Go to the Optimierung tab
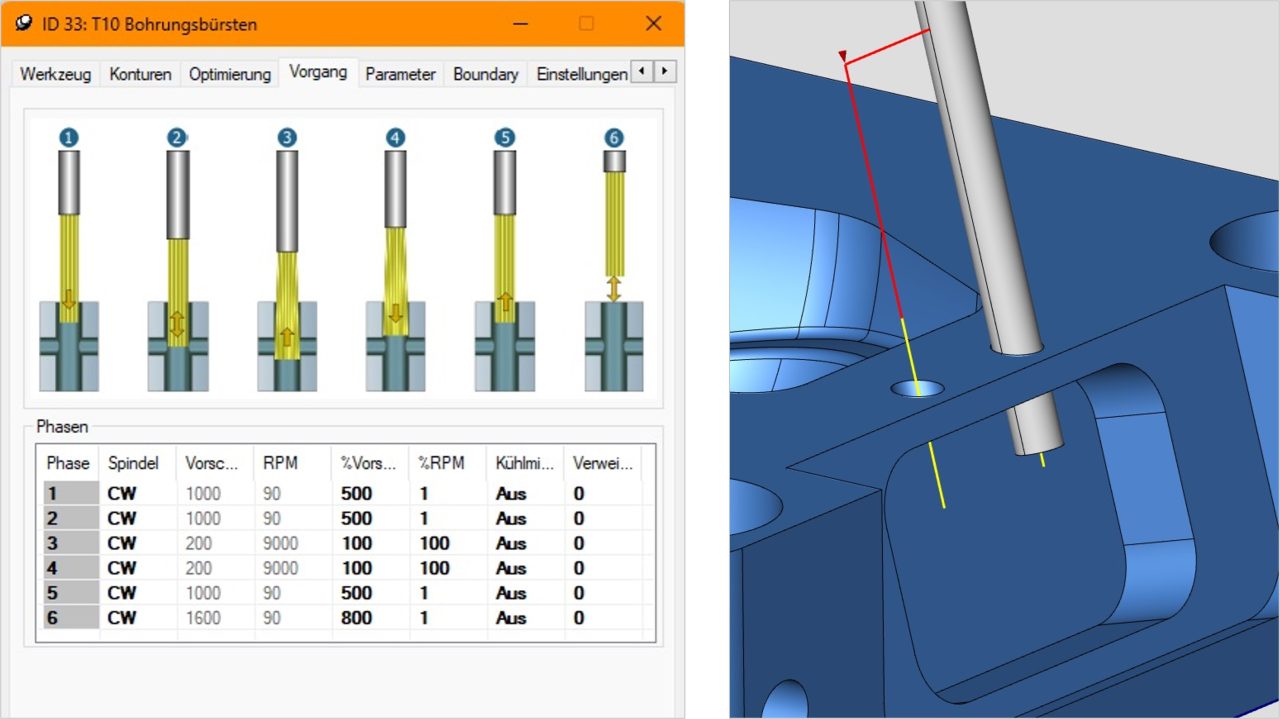Viewport: 1280px width, 719px height. 230,74
